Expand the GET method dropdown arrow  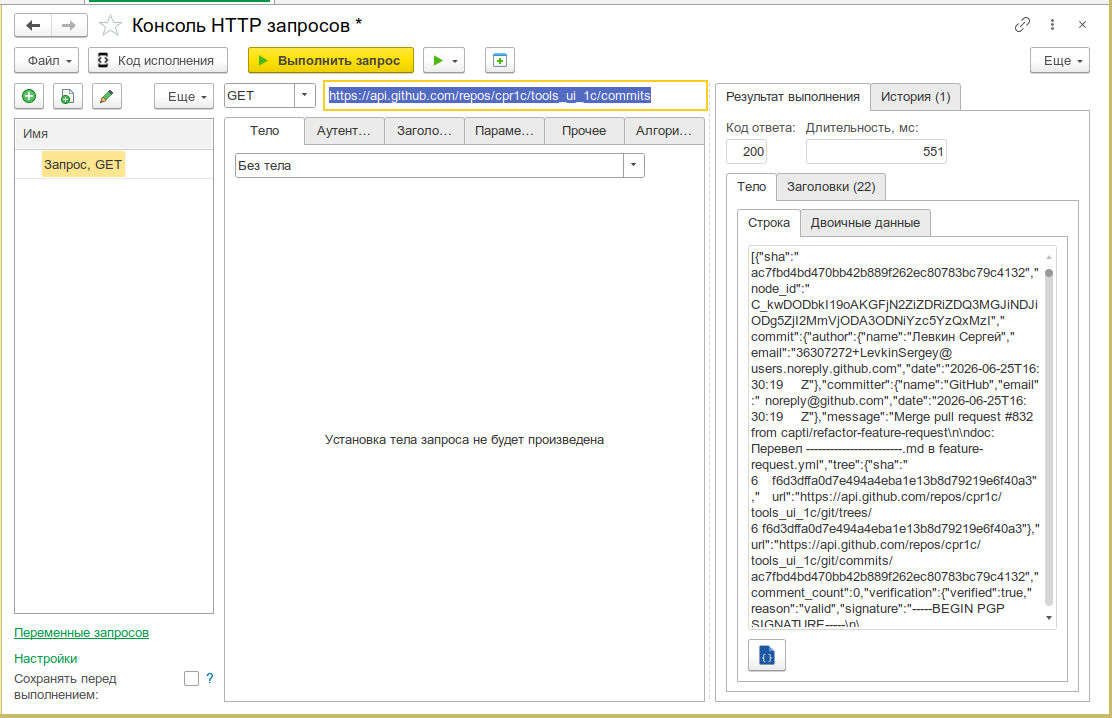[305, 95]
